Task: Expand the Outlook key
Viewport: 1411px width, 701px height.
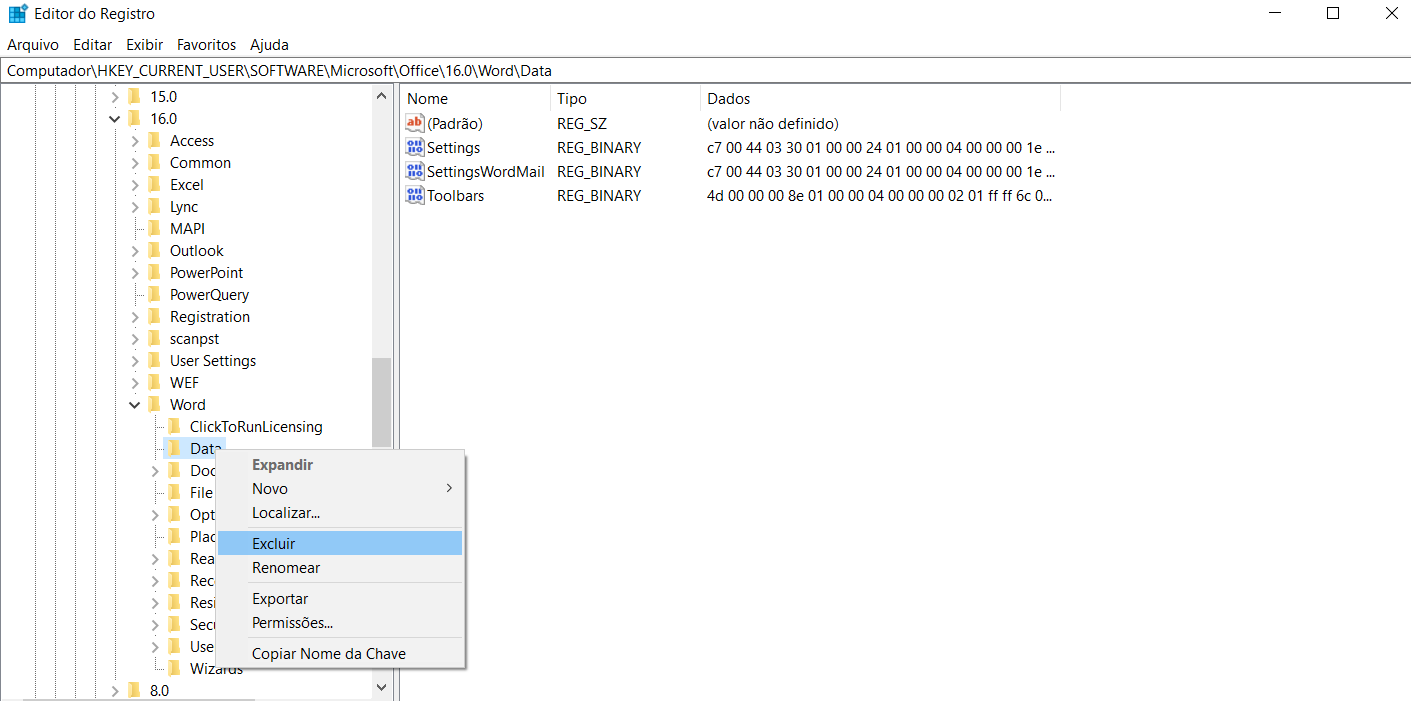Action: tap(135, 251)
